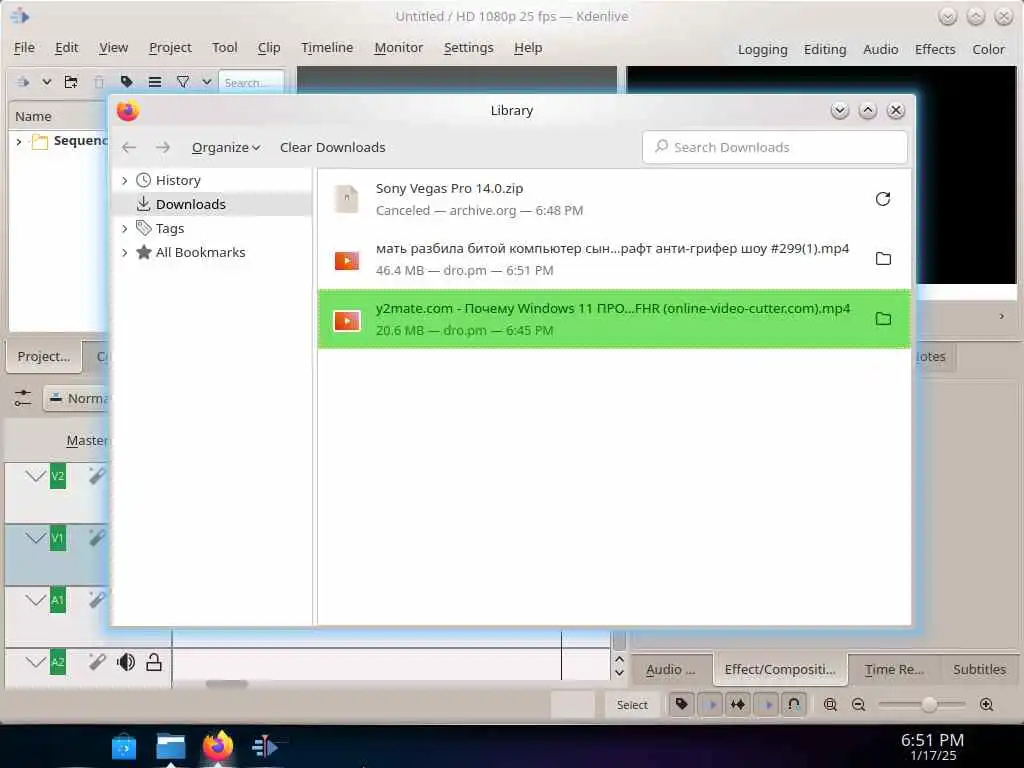
Task: Open Kdenlive Settings menu
Action: [468, 48]
